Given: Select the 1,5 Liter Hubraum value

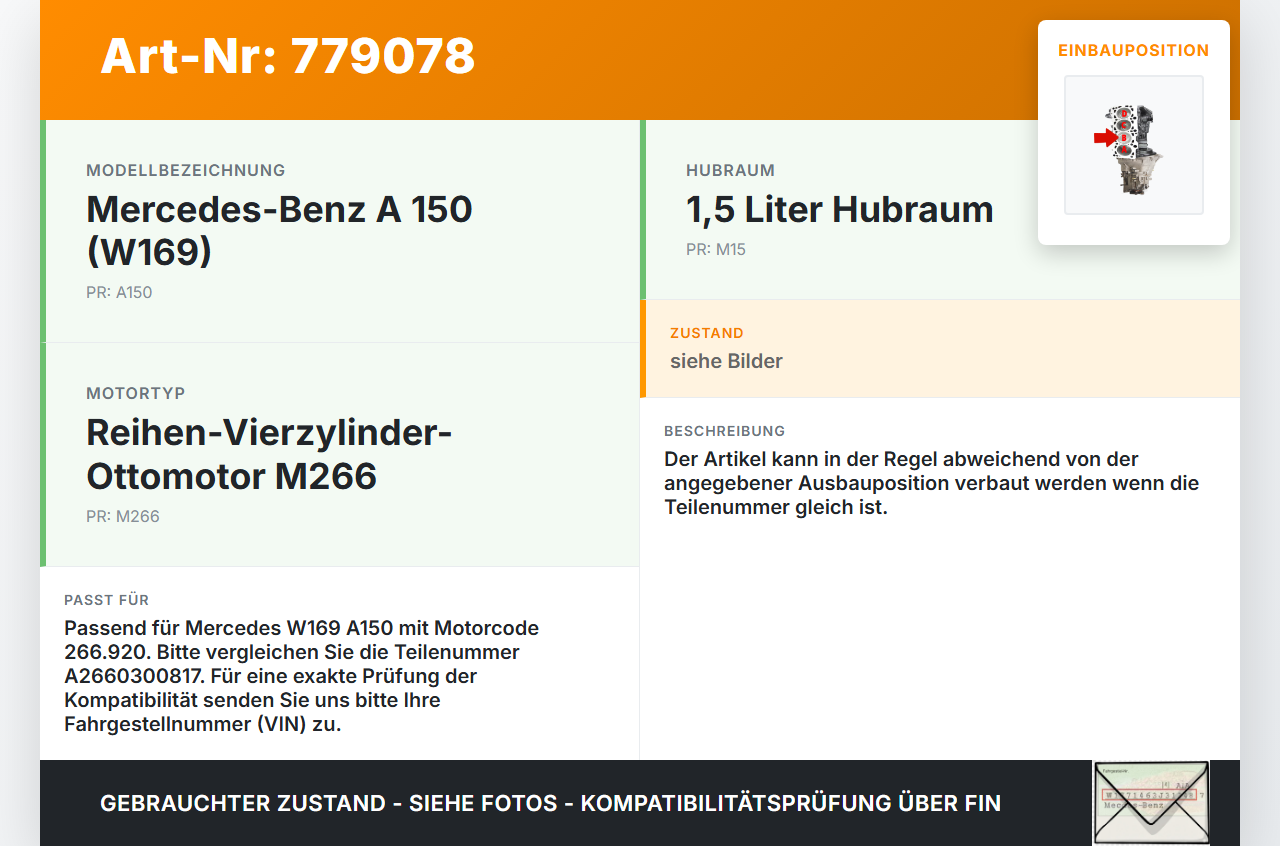Looking at the screenshot, I should [840, 209].
